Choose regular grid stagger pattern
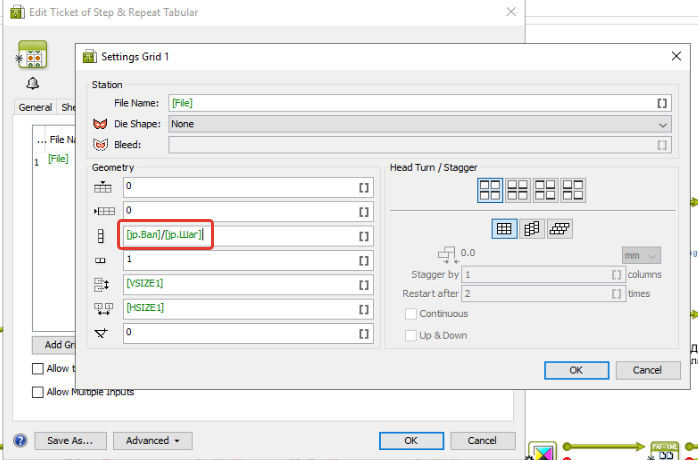 pos(504,229)
